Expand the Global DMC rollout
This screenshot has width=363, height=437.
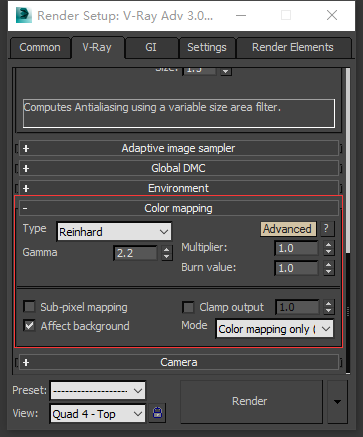point(179,168)
